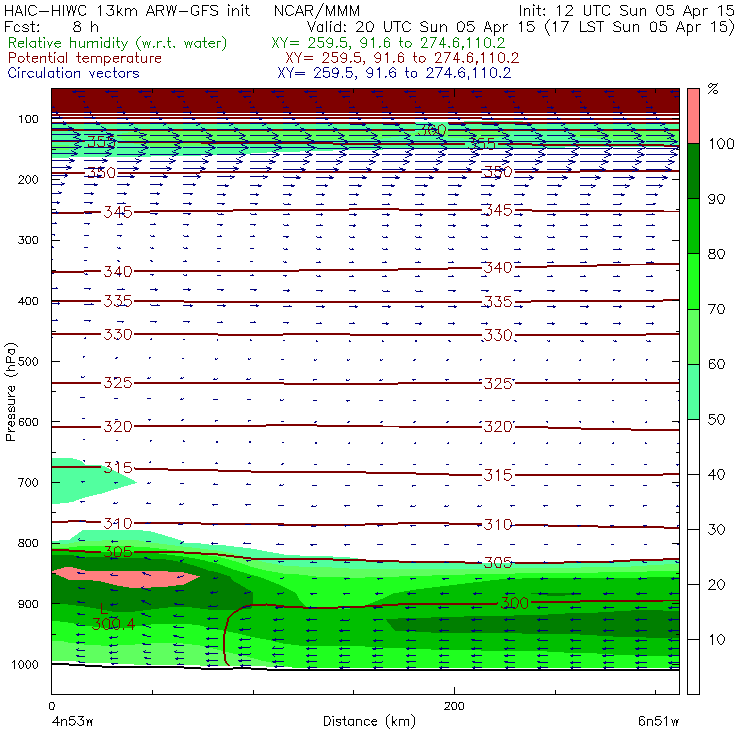Click the 'Valid: 20 UTC Sun 05 Apr 15' text
This screenshot has width=740, height=740.
(x=422, y=27)
